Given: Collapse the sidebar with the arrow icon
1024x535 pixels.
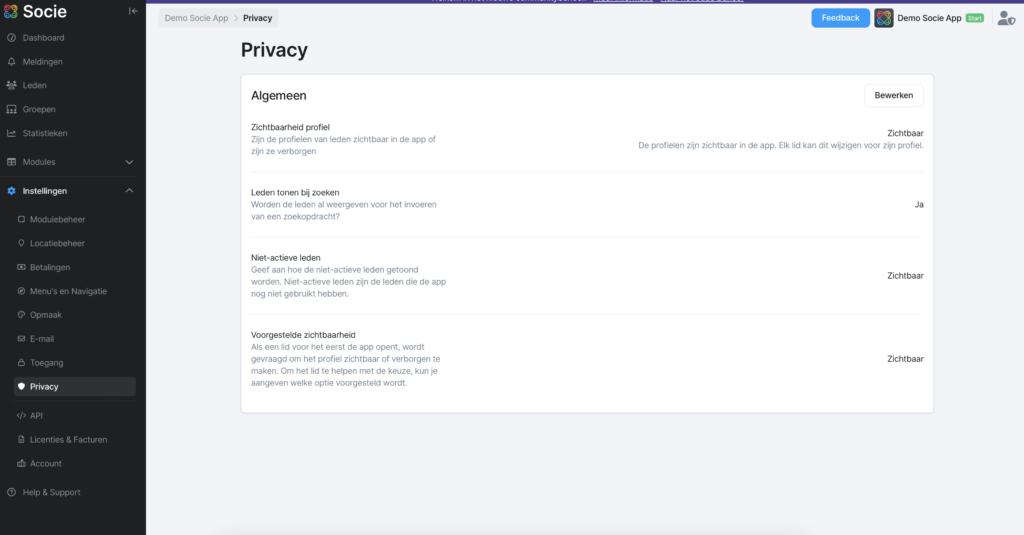Looking at the screenshot, I should 133,11.
